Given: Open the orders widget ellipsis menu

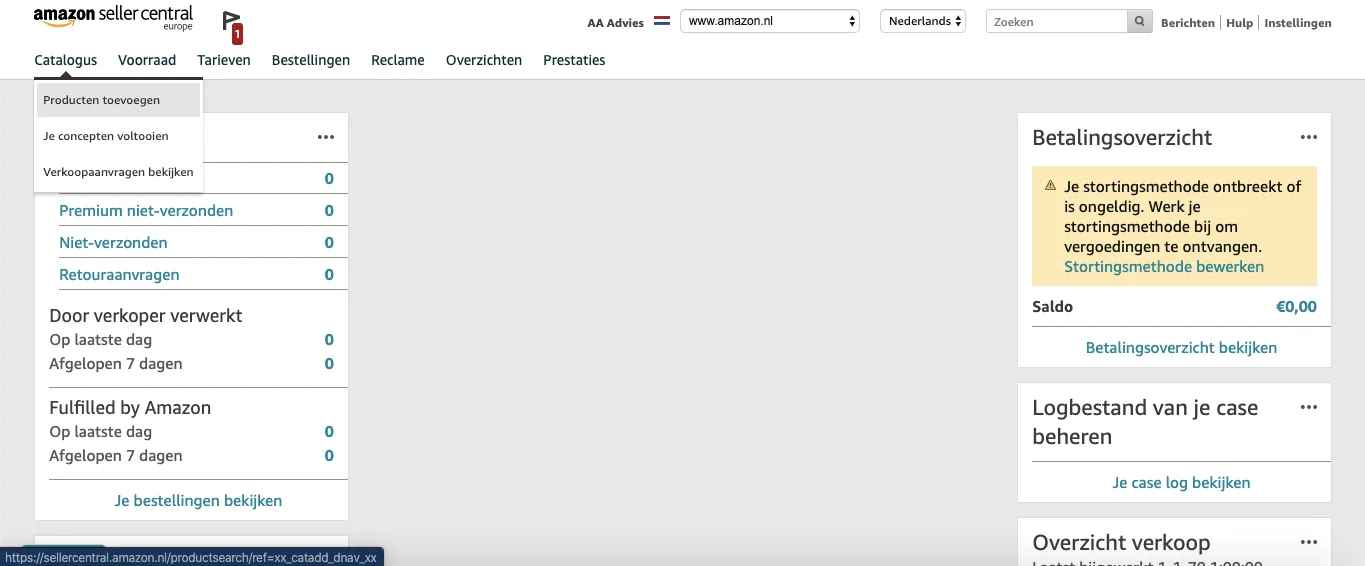Looking at the screenshot, I should pyautogui.click(x=326, y=137).
